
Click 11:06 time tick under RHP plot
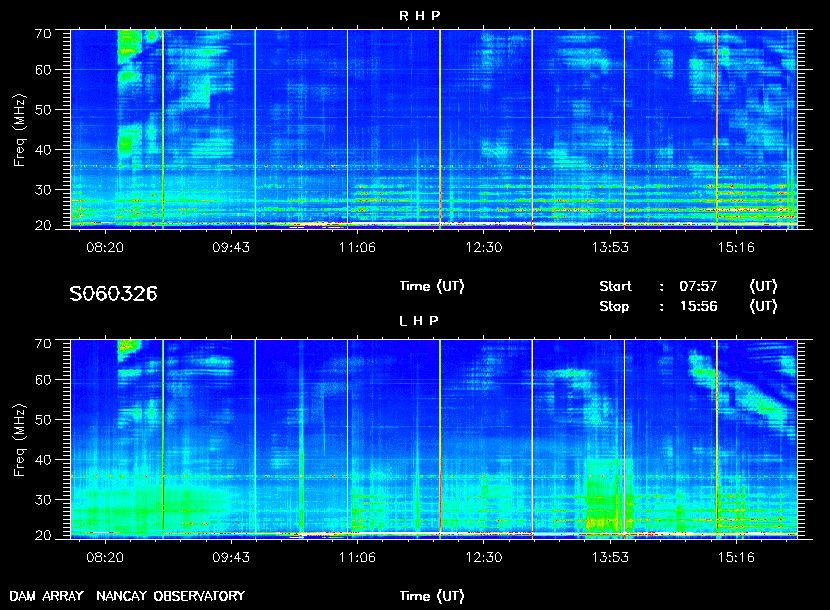click(x=357, y=247)
